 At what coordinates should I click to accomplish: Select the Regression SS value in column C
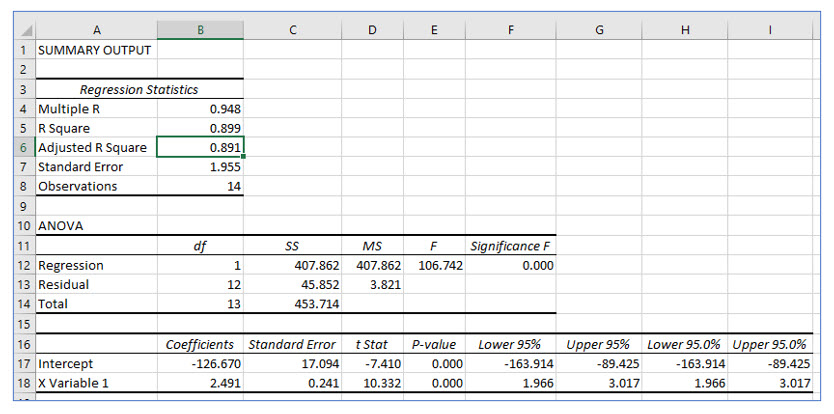click(x=293, y=265)
